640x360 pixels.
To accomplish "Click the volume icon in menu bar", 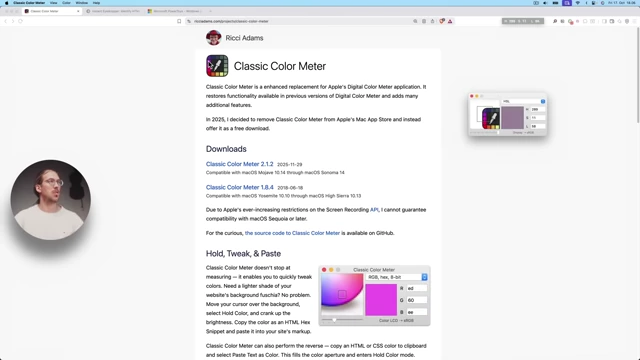I will (545, 3).
